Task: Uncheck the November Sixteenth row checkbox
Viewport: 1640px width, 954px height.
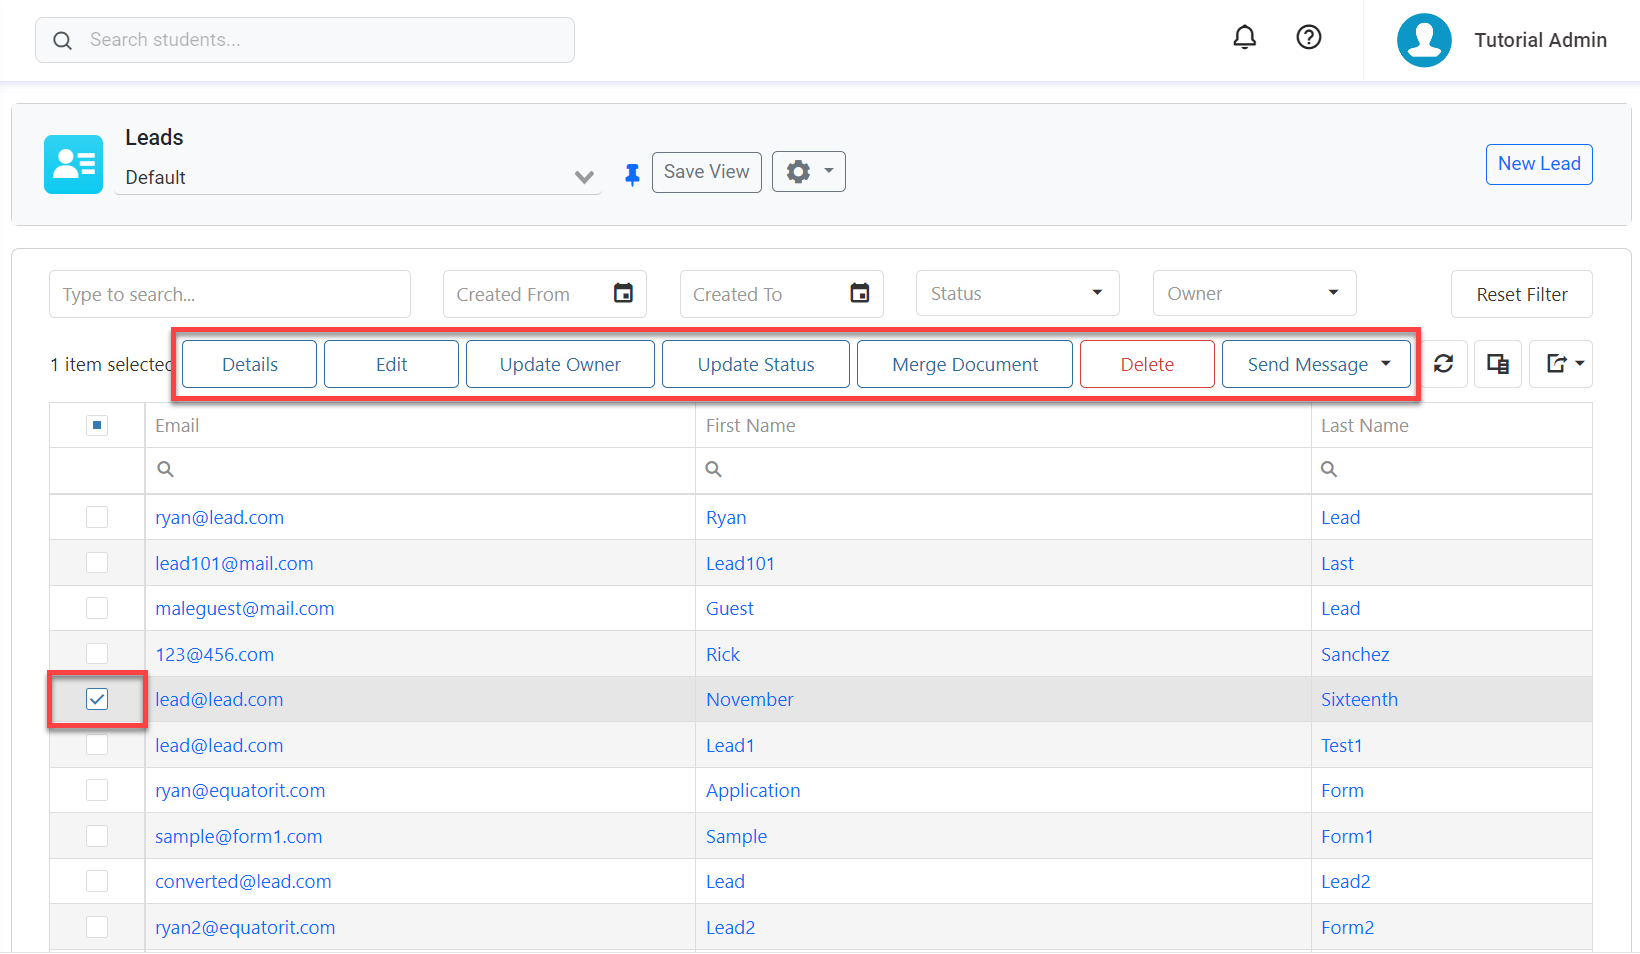Action: pyautogui.click(x=97, y=699)
